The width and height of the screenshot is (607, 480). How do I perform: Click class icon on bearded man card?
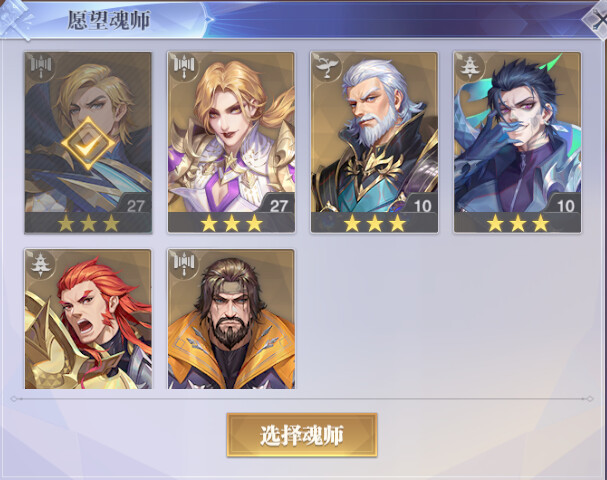tap(184, 264)
